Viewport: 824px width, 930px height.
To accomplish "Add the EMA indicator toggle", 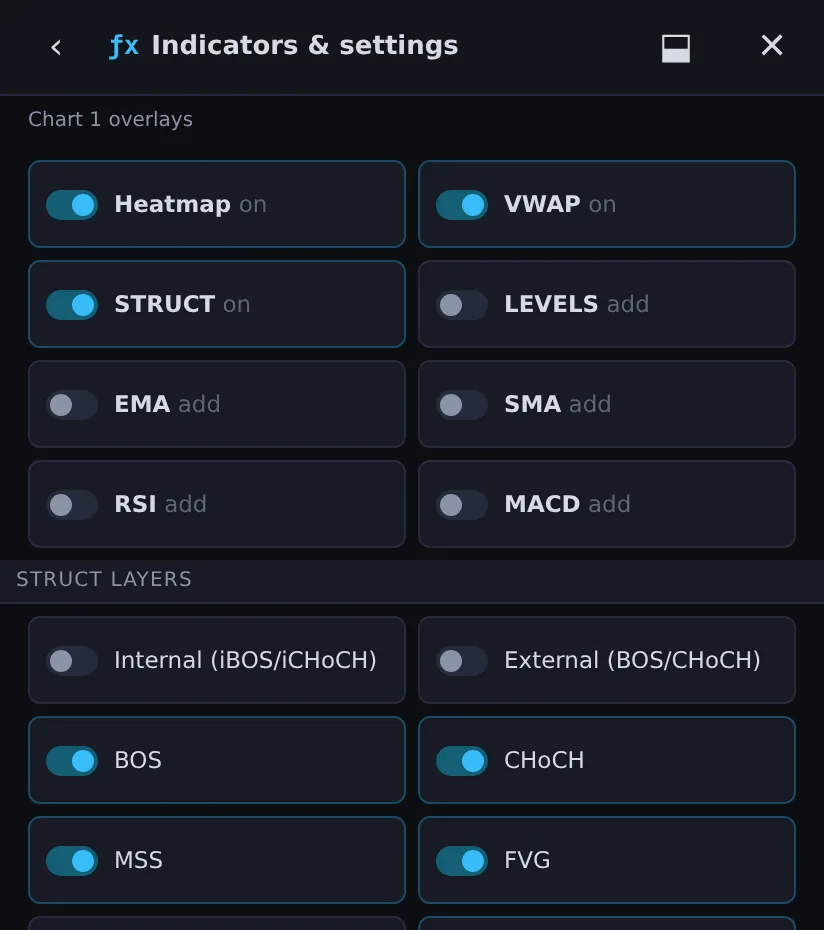I will tap(72, 405).
